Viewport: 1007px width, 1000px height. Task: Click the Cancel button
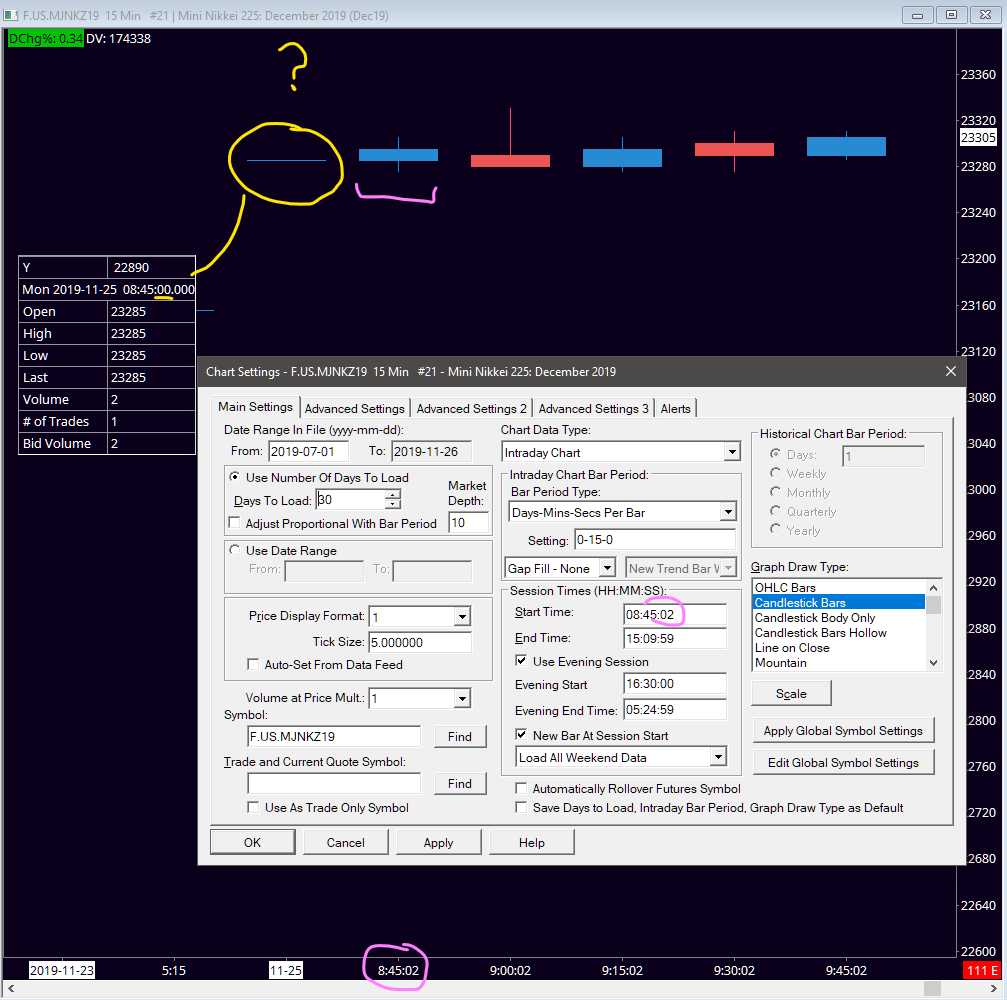346,842
